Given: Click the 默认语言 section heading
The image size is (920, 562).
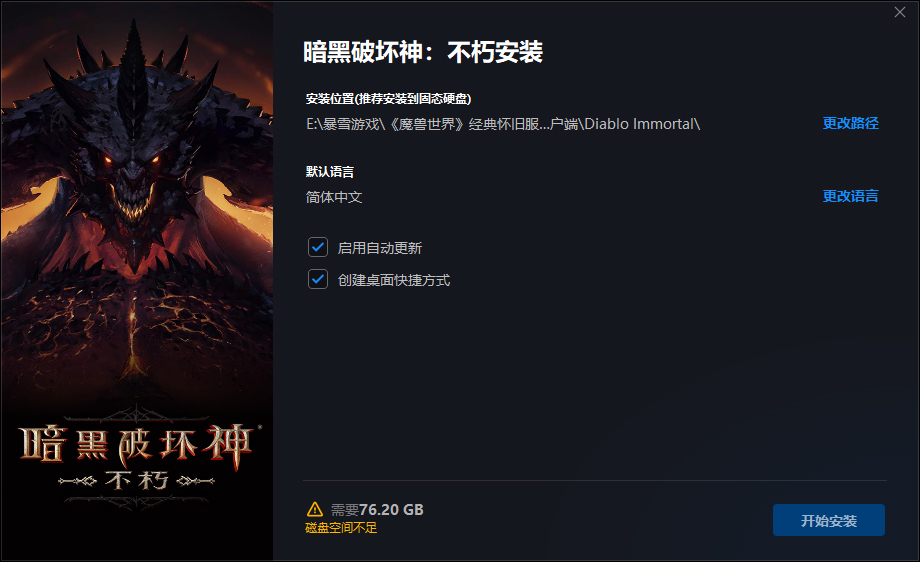Looking at the screenshot, I should (330, 172).
